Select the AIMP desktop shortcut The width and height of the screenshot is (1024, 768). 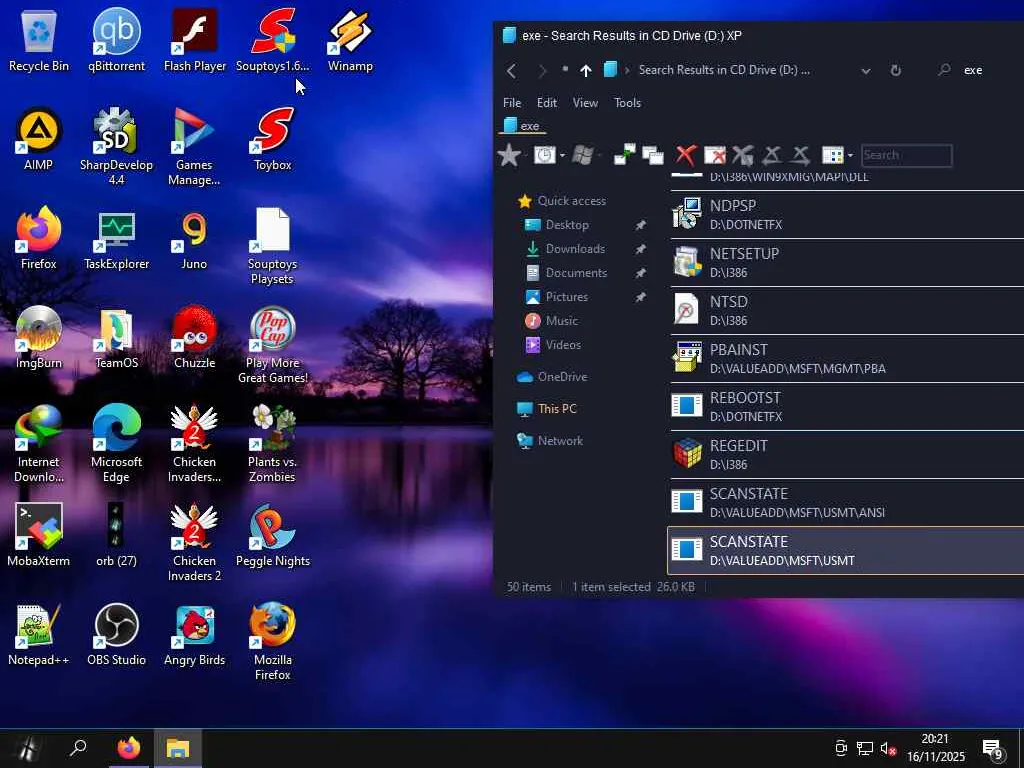click(39, 139)
